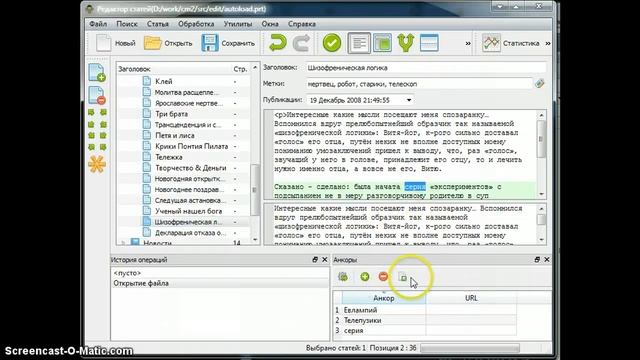Expand toolbar overflow chevron left of Статистика
The height and width of the screenshot is (360, 640).
tap(468, 43)
